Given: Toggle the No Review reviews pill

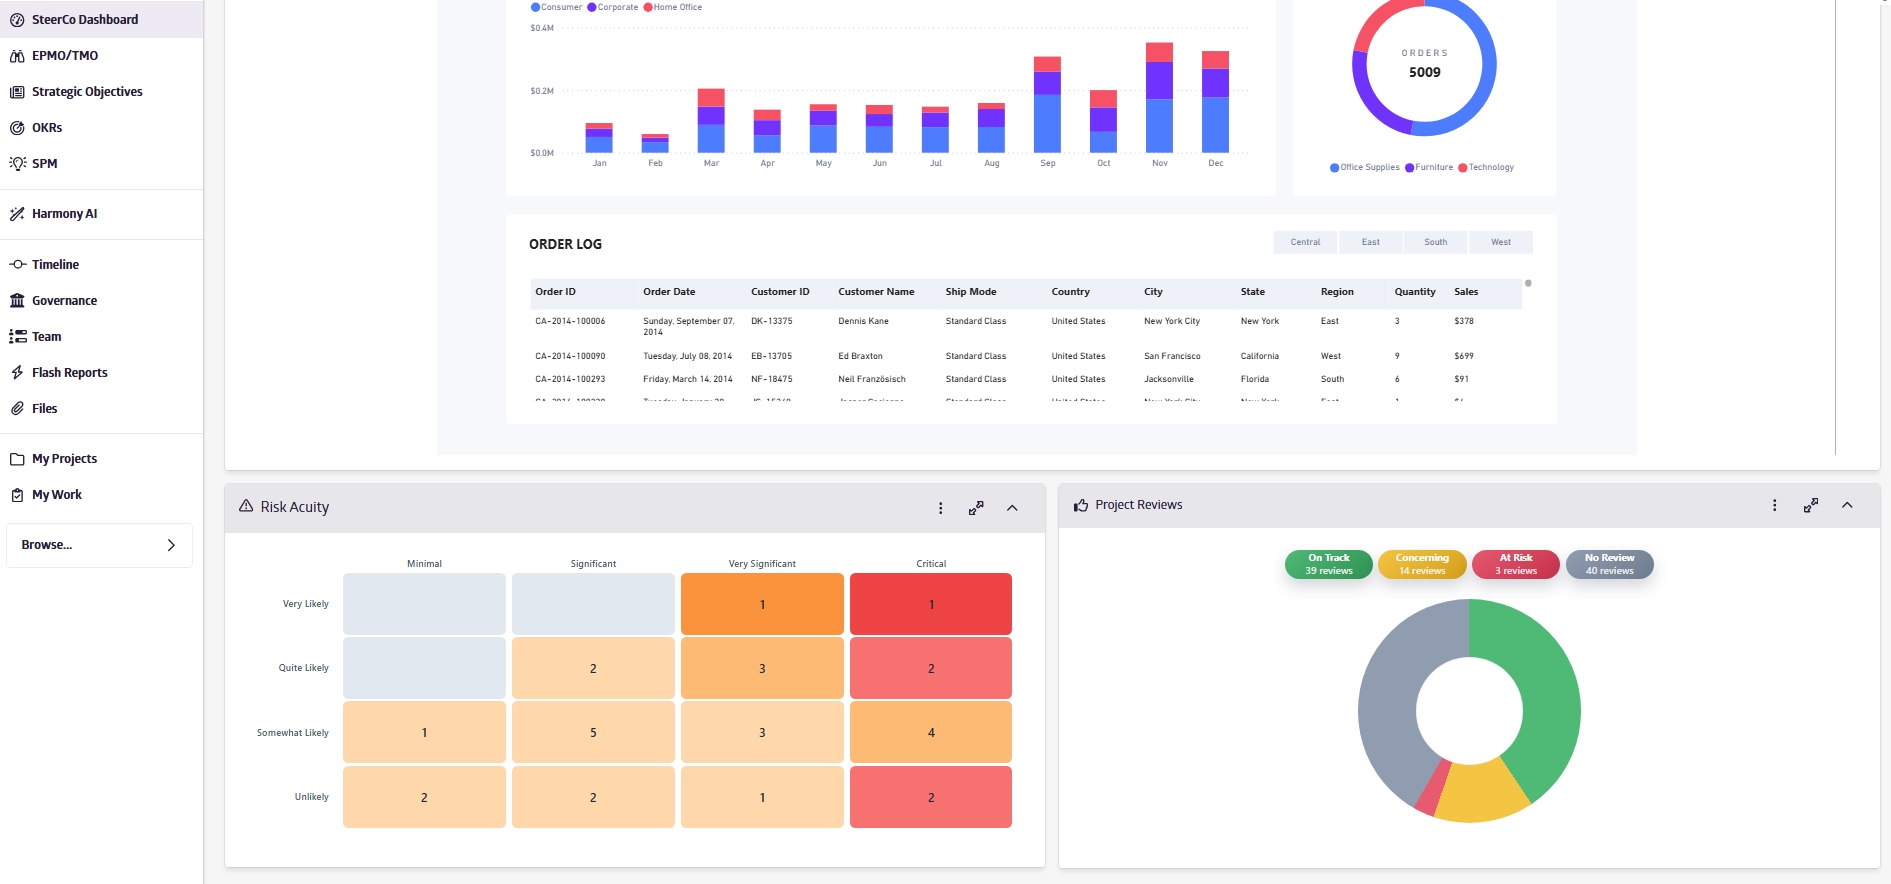Looking at the screenshot, I should point(1610,564).
